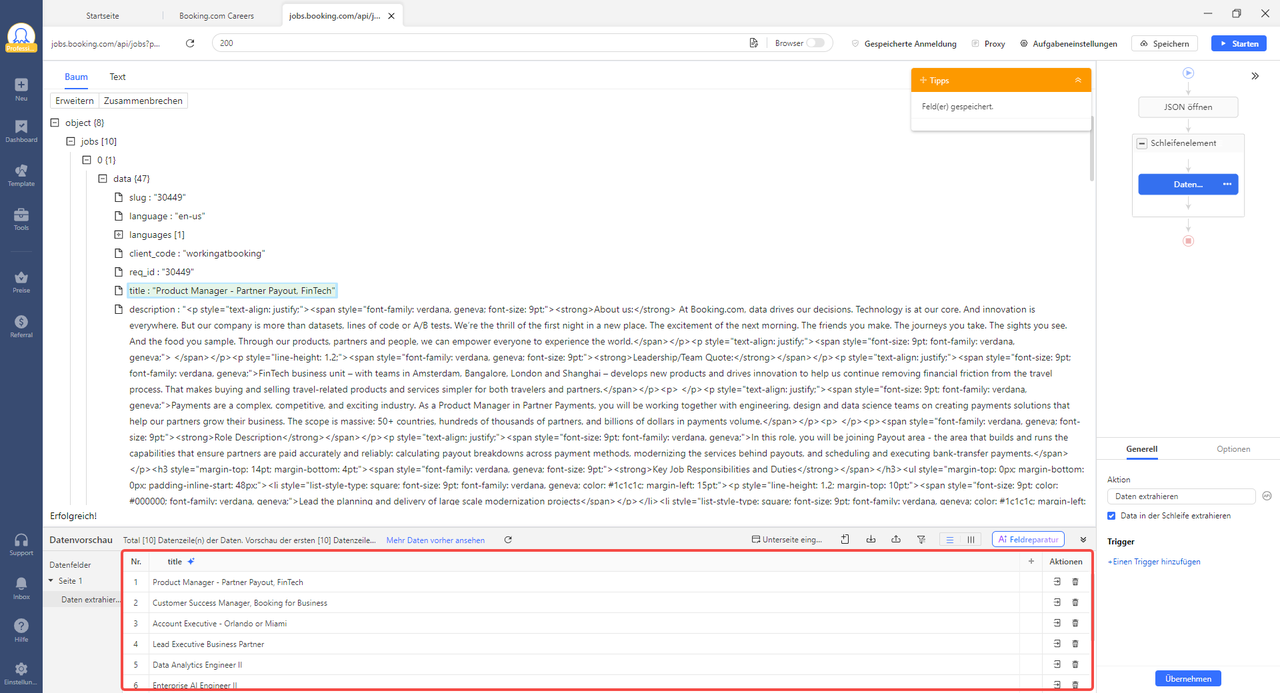The image size is (1280, 693).
Task: Open Einstellungen gear icon in sidebar
Action: point(21,673)
